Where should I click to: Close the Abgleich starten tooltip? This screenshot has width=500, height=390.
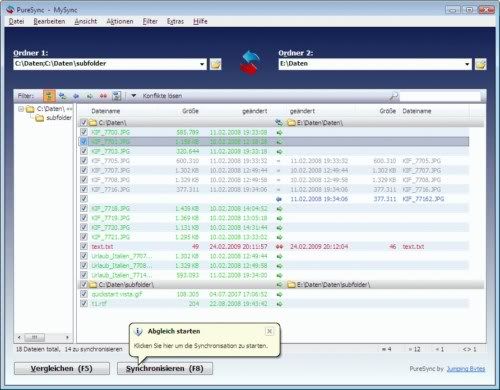[x=269, y=331]
